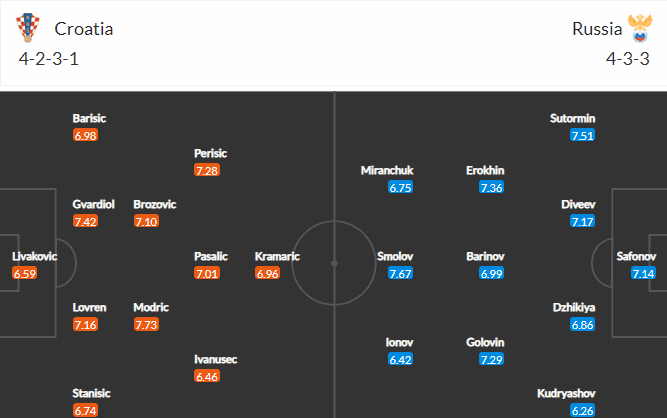The height and width of the screenshot is (418, 667).
Task: Select the Russia 4-3-3 formation text
Action: [628, 59]
